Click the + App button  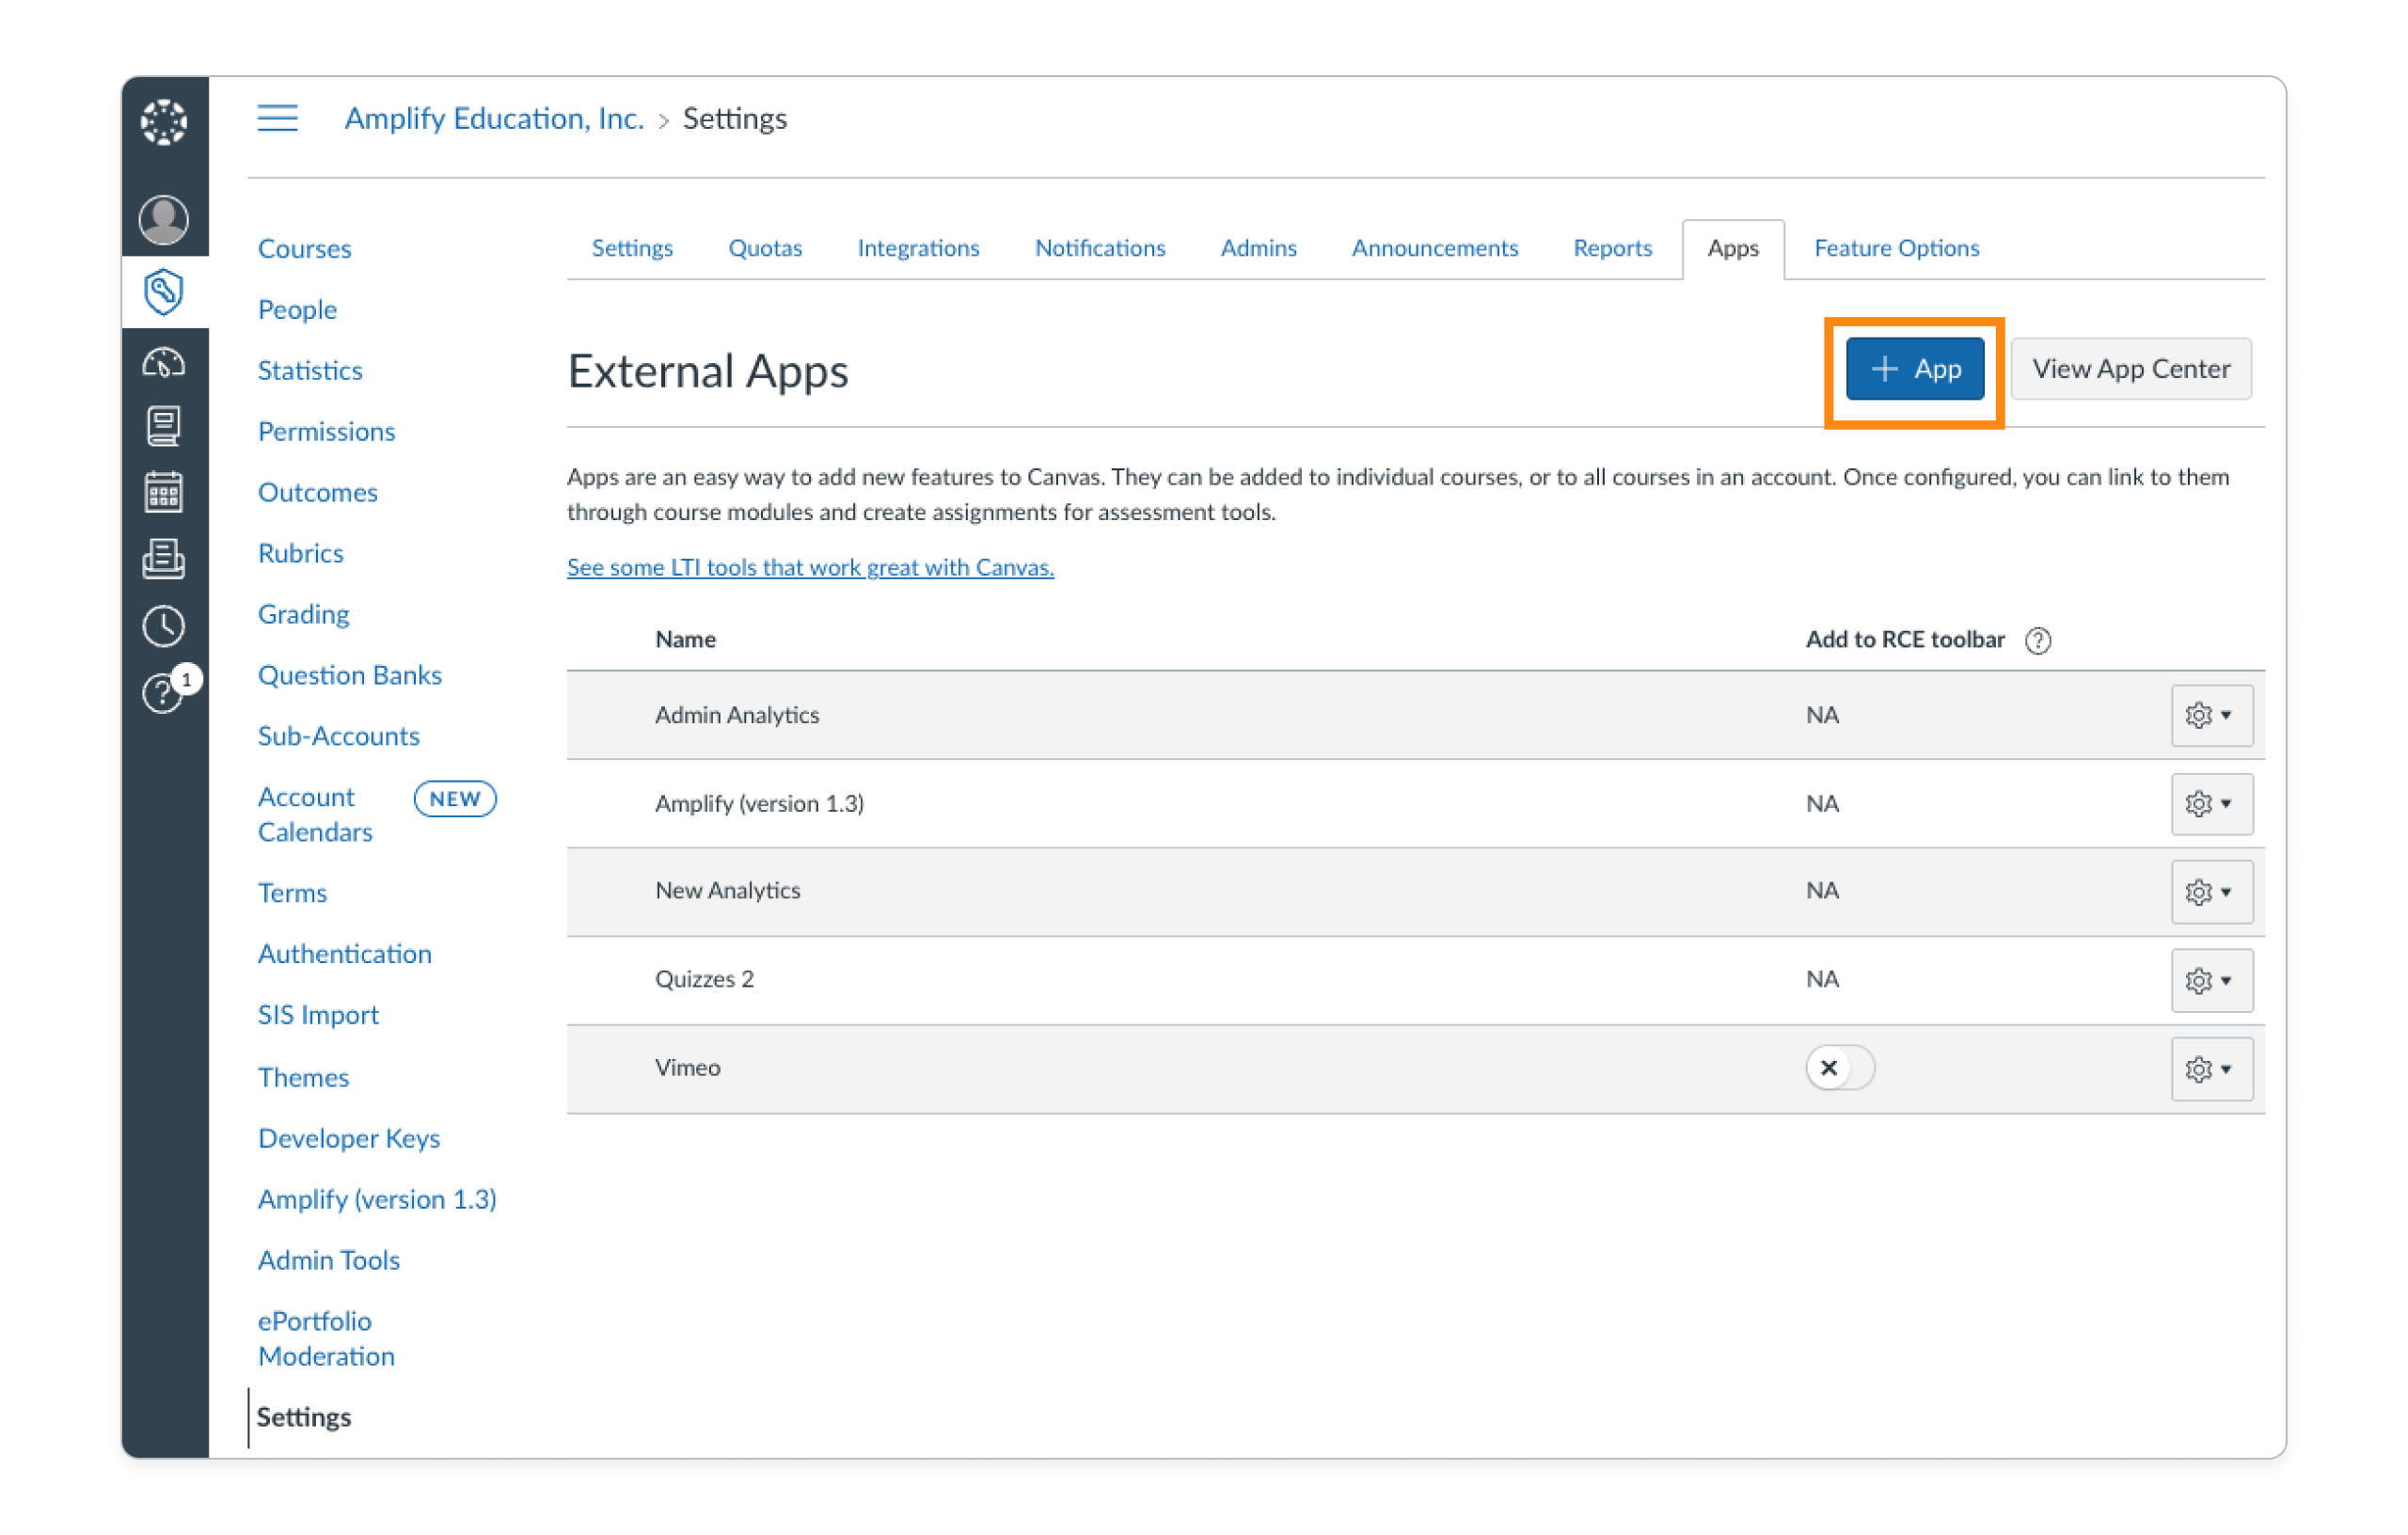pos(1913,369)
